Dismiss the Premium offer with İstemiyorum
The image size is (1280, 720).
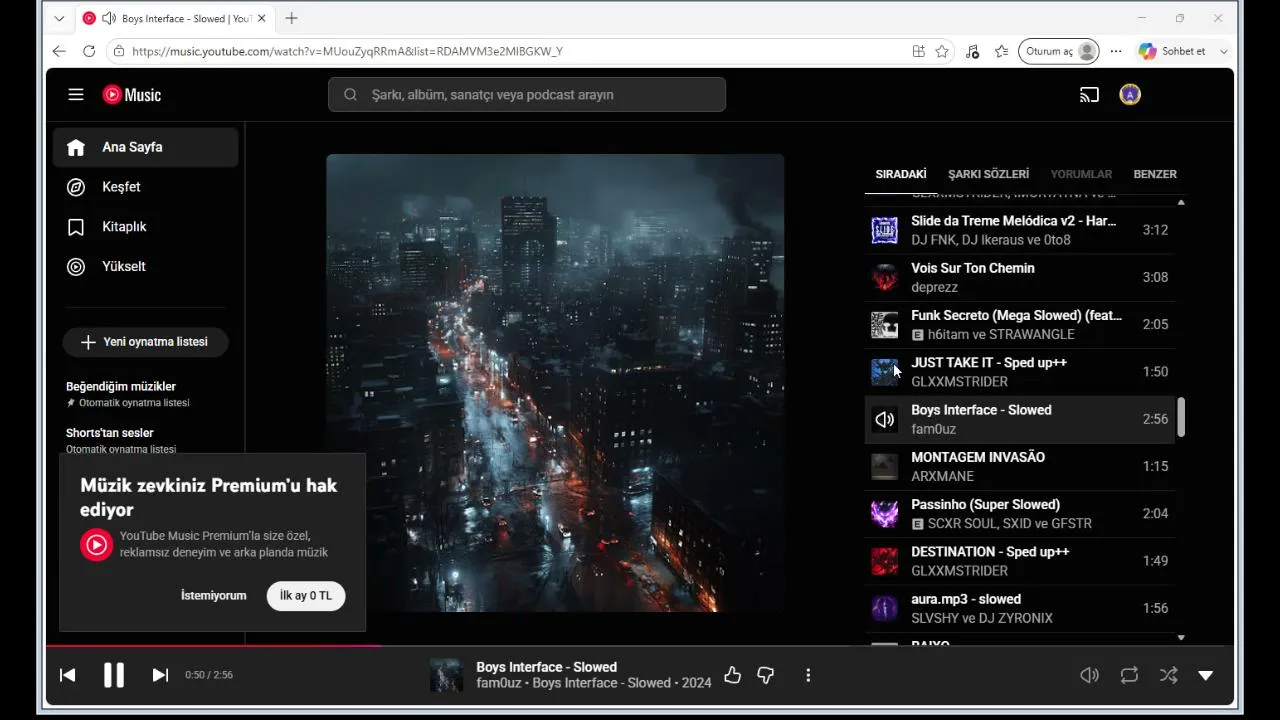213,596
